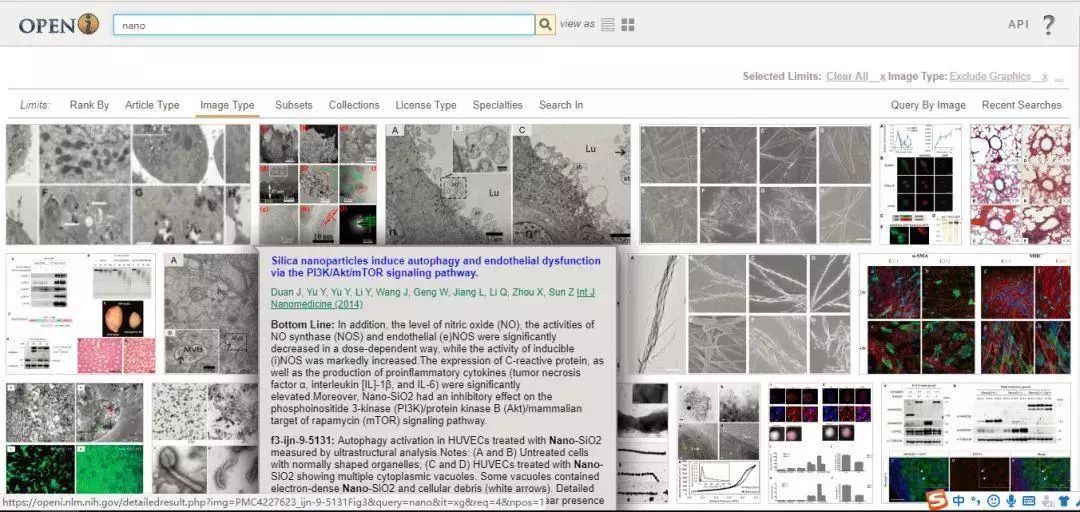This screenshot has width=1080, height=512.
Task: Open the Query By Image option
Action: 928,105
